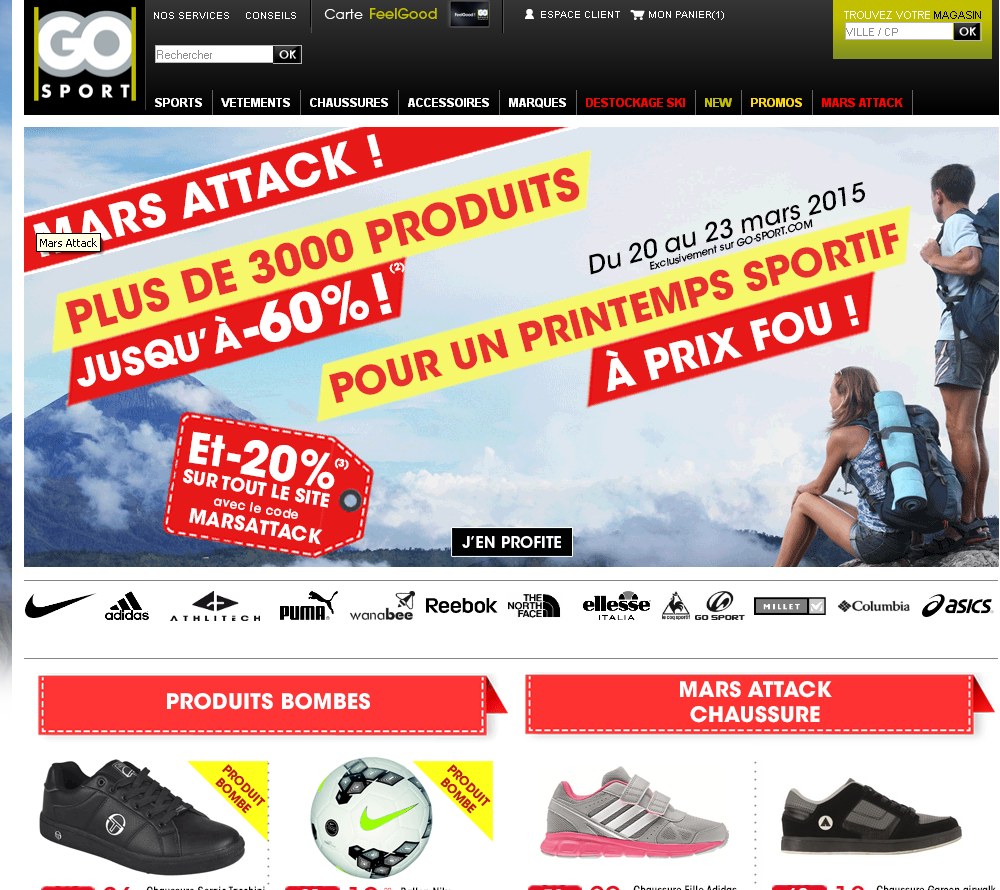Open the Puma brand logo
Image resolution: width=1000 pixels, height=890 pixels.
point(308,606)
